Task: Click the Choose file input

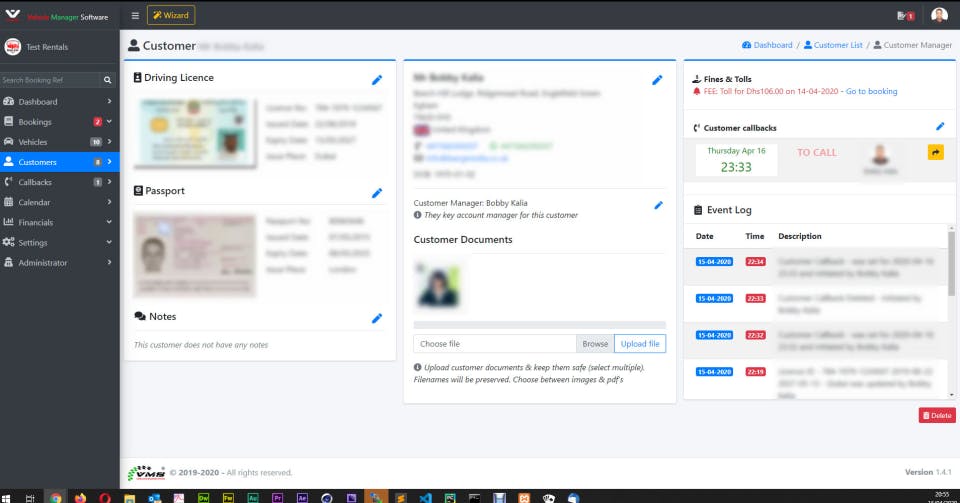Action: coord(495,344)
